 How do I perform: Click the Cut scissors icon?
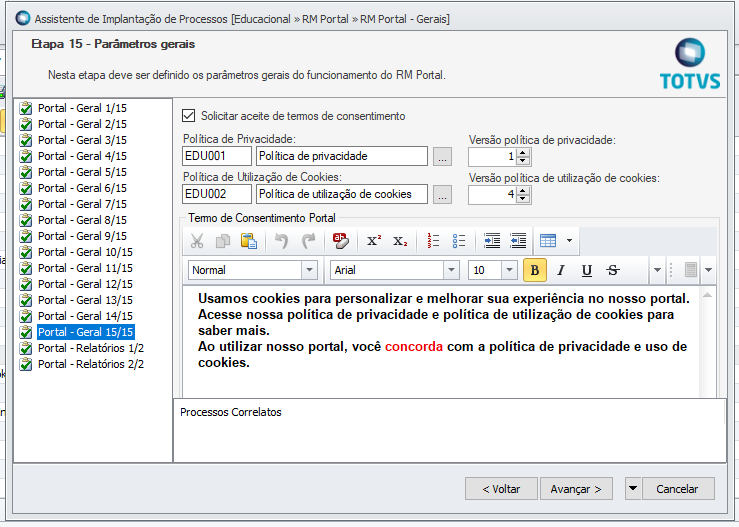coord(197,241)
